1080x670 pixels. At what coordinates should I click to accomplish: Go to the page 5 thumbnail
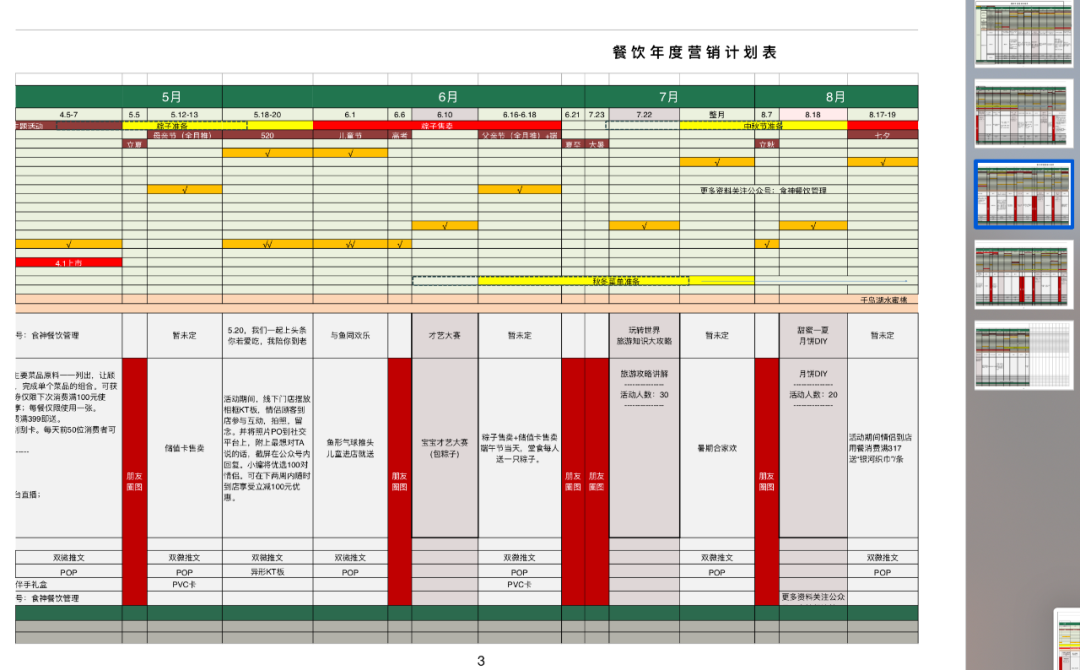coord(1024,355)
